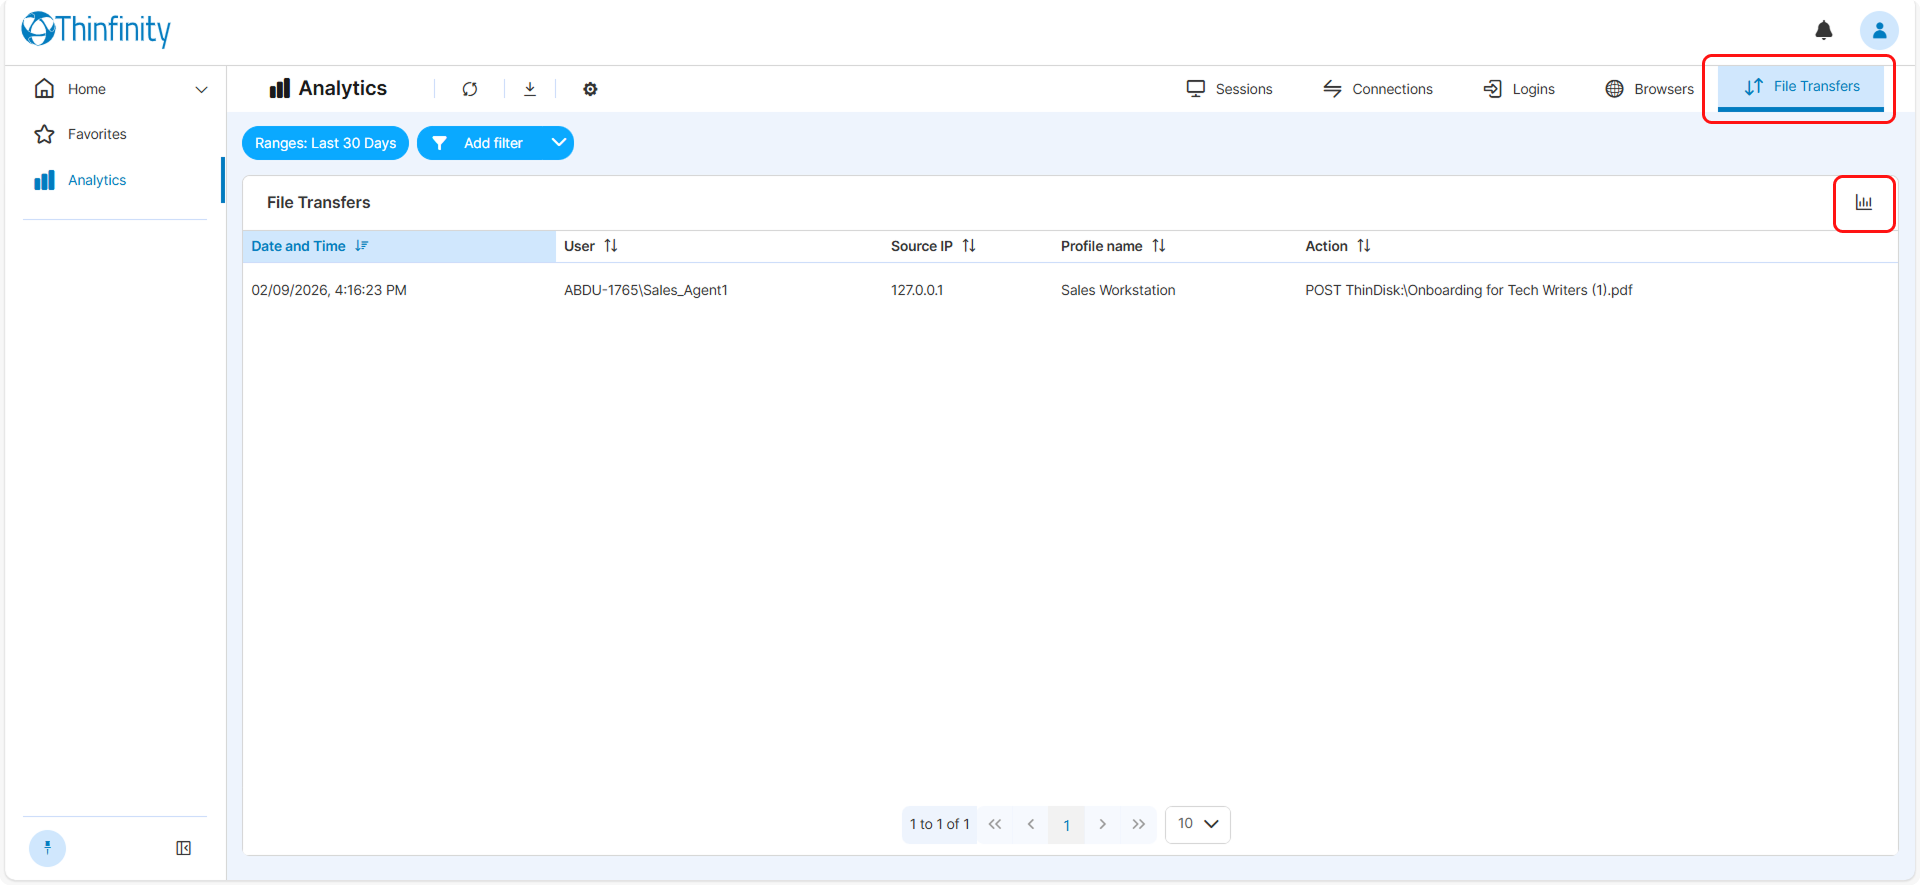Pin the sidebar with the pin icon
Screen dimensions: 1920x885
tap(47, 848)
